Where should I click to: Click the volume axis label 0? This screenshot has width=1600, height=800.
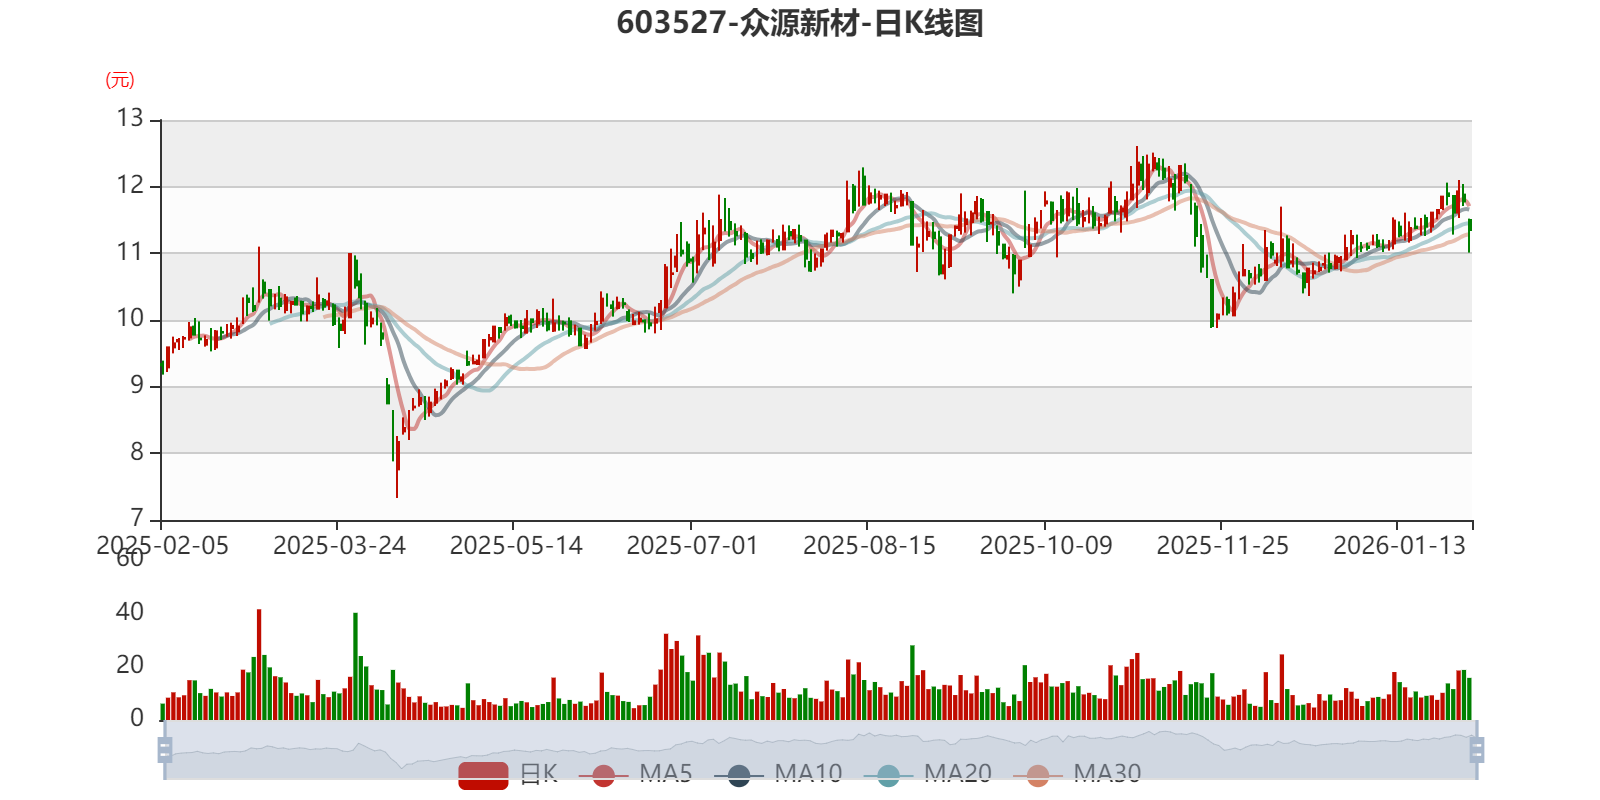(x=137, y=717)
